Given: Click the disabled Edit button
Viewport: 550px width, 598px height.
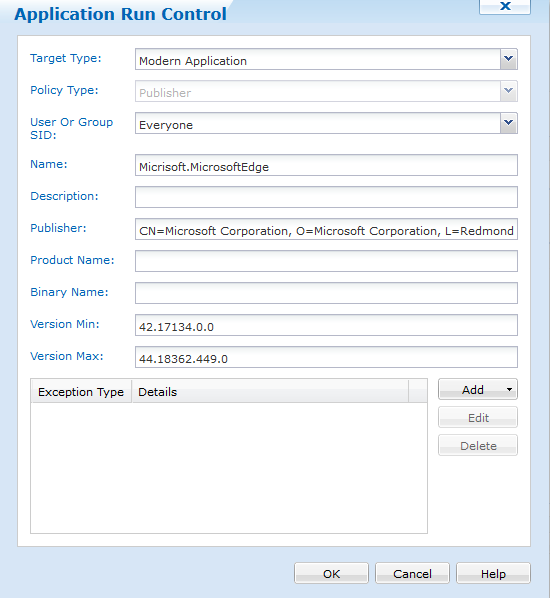Looking at the screenshot, I should (478, 418).
